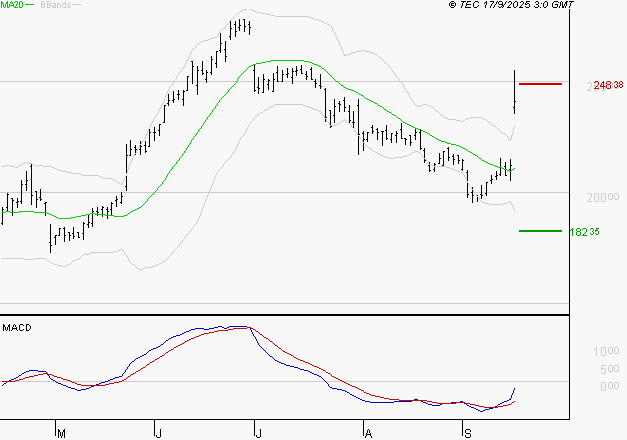Click the green support line marker

(x=541, y=231)
